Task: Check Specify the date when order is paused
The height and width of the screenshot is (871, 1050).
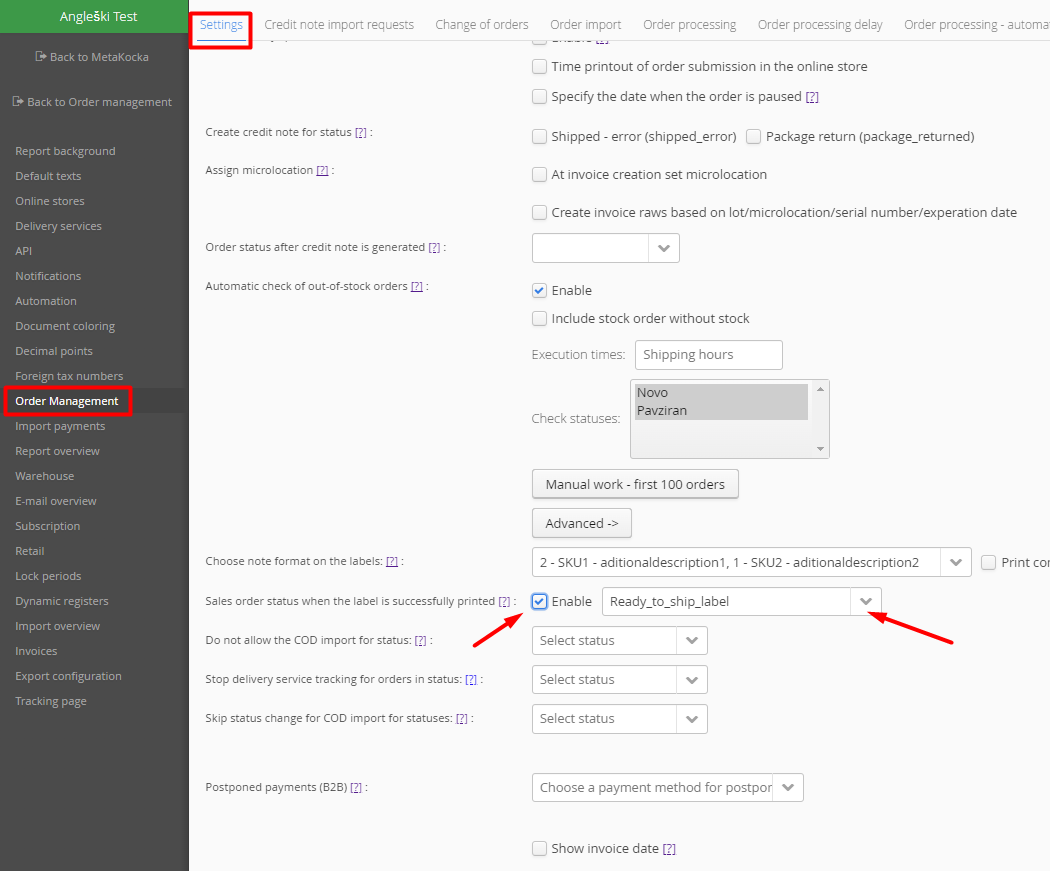Action: [x=539, y=96]
